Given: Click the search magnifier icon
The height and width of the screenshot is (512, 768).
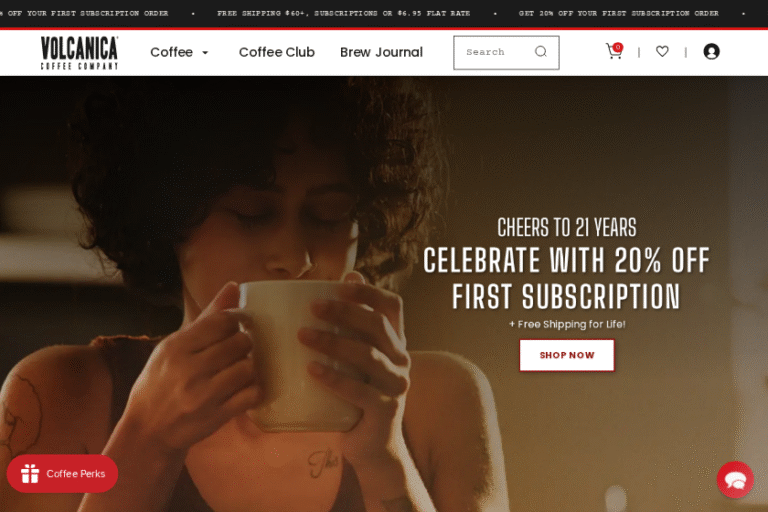Looking at the screenshot, I should (x=541, y=51).
